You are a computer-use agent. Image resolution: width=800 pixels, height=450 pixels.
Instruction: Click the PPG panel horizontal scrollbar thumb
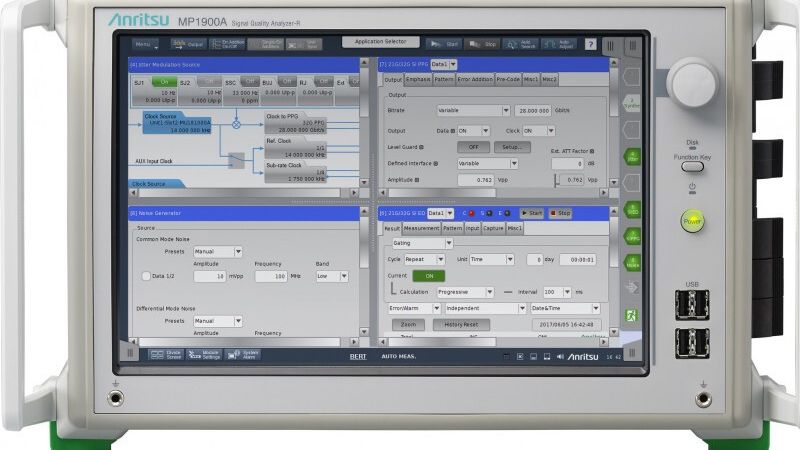(442, 193)
